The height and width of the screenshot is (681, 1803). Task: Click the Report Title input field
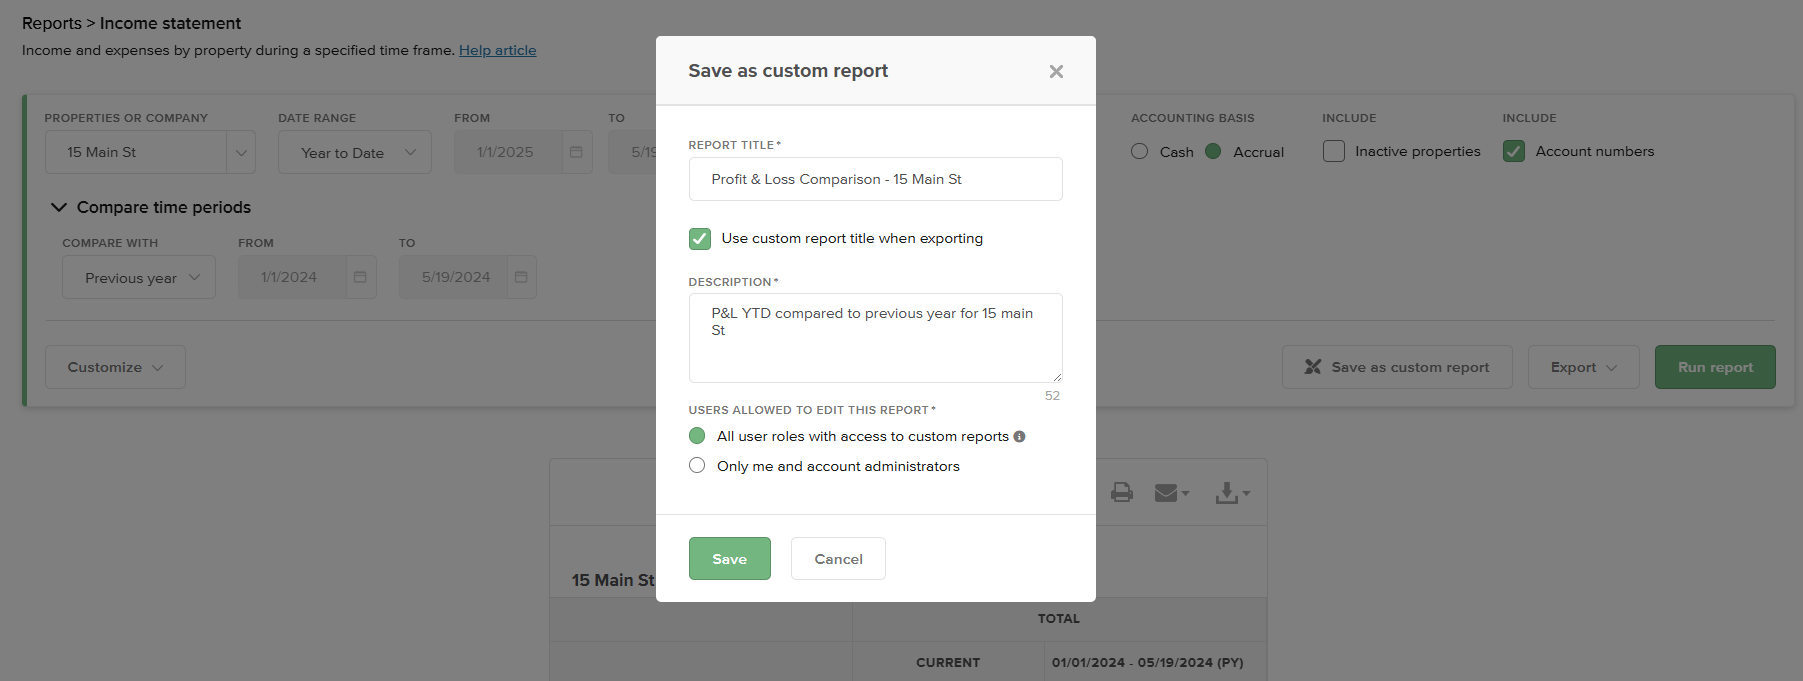[876, 179]
